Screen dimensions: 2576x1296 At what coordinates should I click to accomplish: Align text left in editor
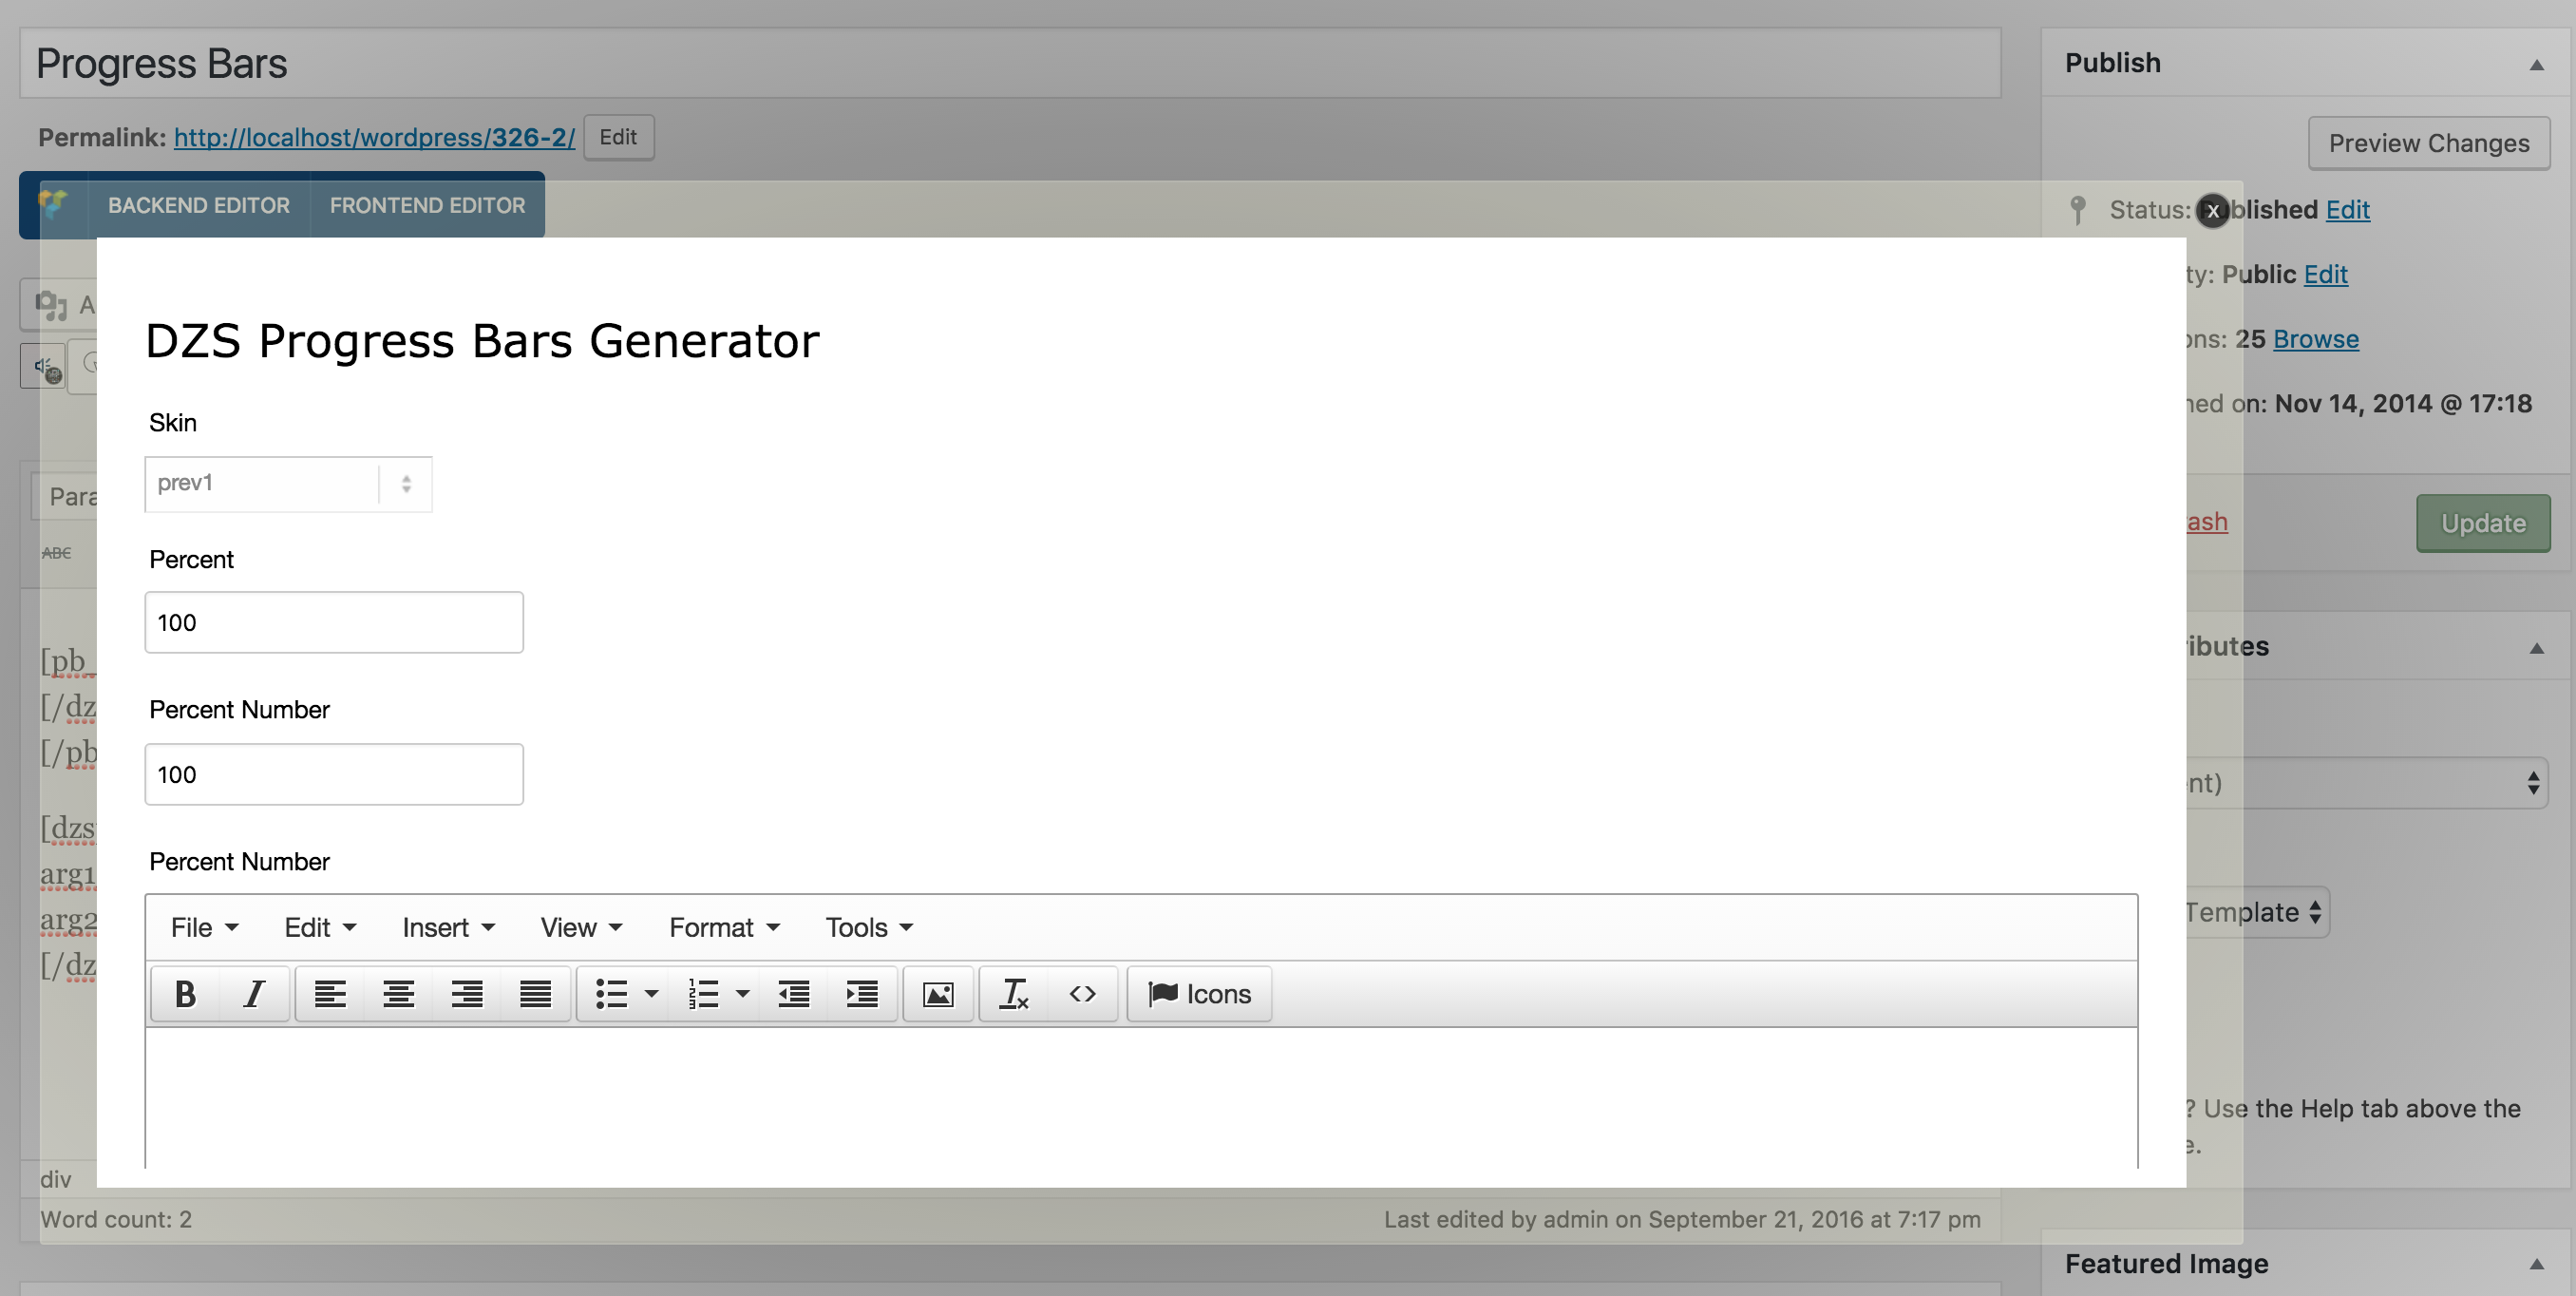tap(330, 994)
